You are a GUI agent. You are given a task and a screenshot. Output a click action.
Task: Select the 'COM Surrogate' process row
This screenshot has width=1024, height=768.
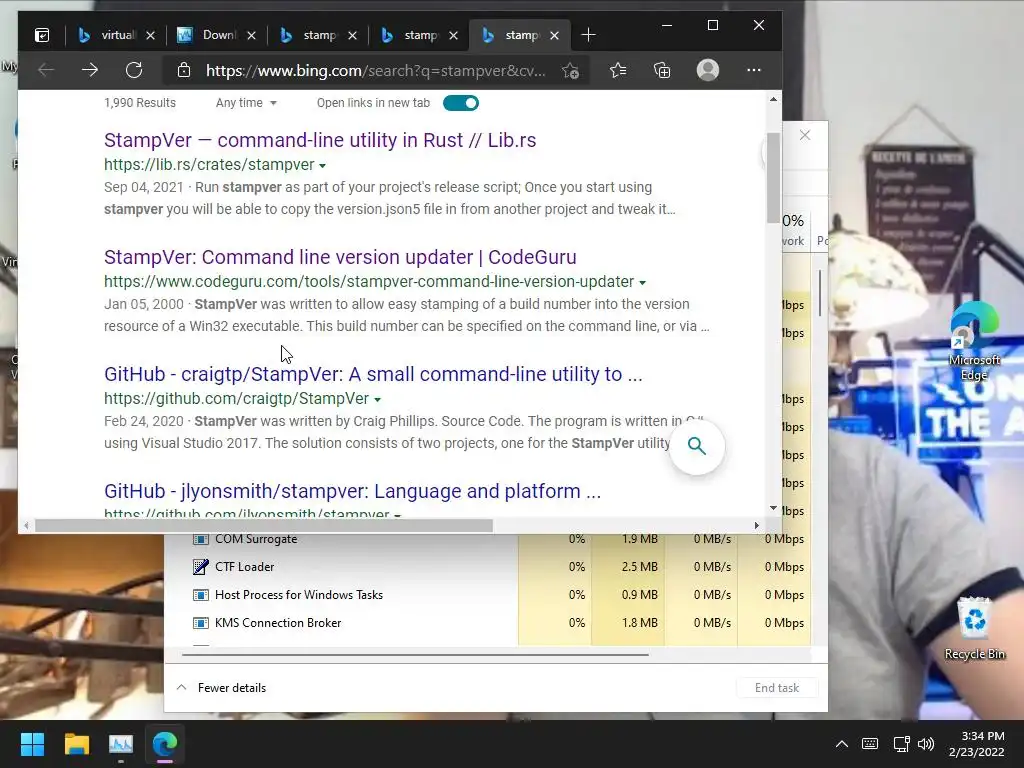[488, 539]
